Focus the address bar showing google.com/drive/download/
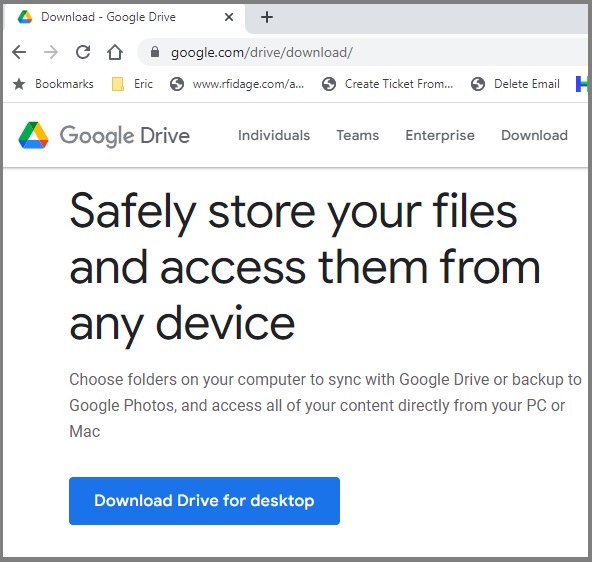This screenshot has height=563, width=592. click(362, 52)
